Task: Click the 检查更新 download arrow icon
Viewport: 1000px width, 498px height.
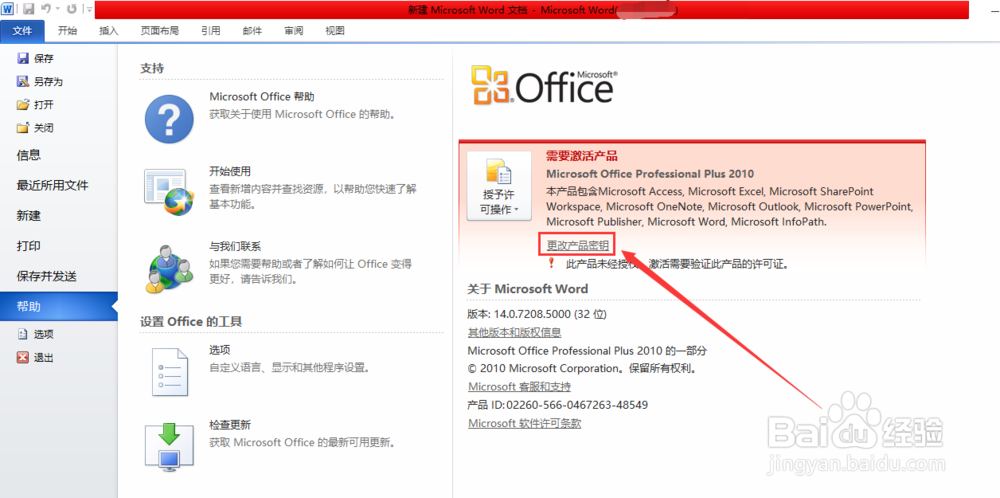Action: (169, 446)
